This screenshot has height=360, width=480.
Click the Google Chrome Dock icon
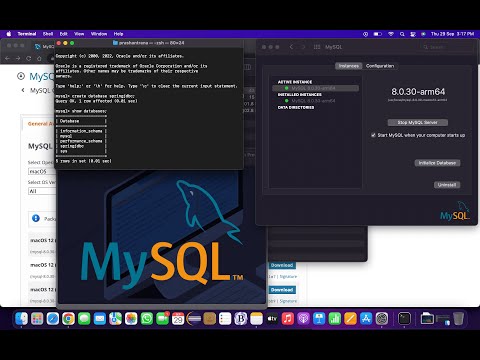coord(68,319)
